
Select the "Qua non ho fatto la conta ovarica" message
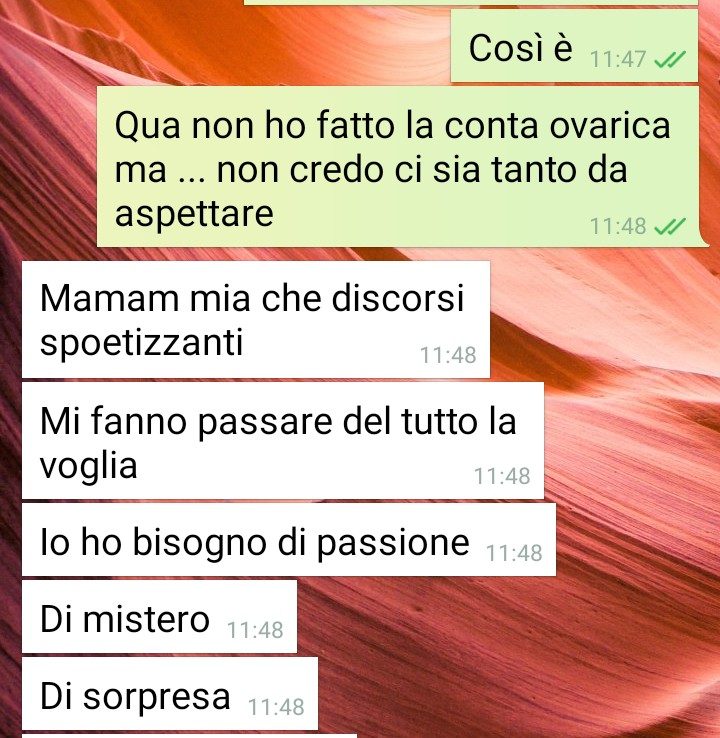pyautogui.click(x=400, y=166)
